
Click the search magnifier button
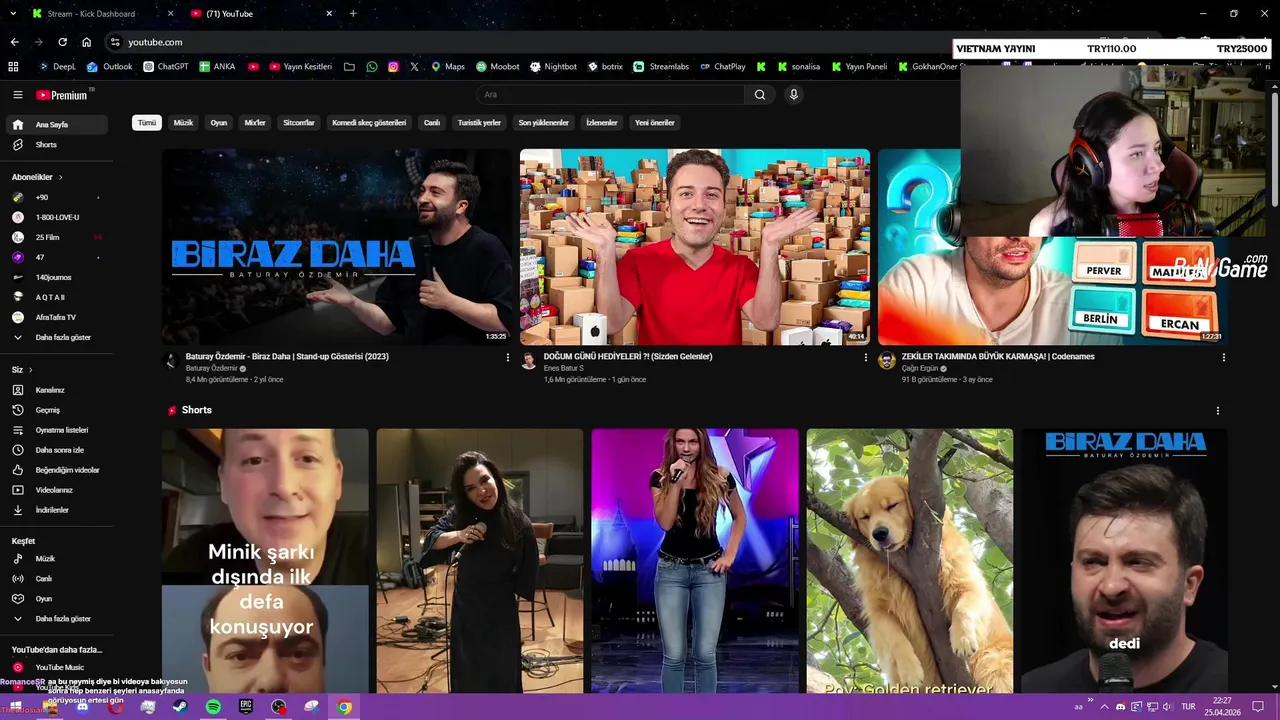760,95
